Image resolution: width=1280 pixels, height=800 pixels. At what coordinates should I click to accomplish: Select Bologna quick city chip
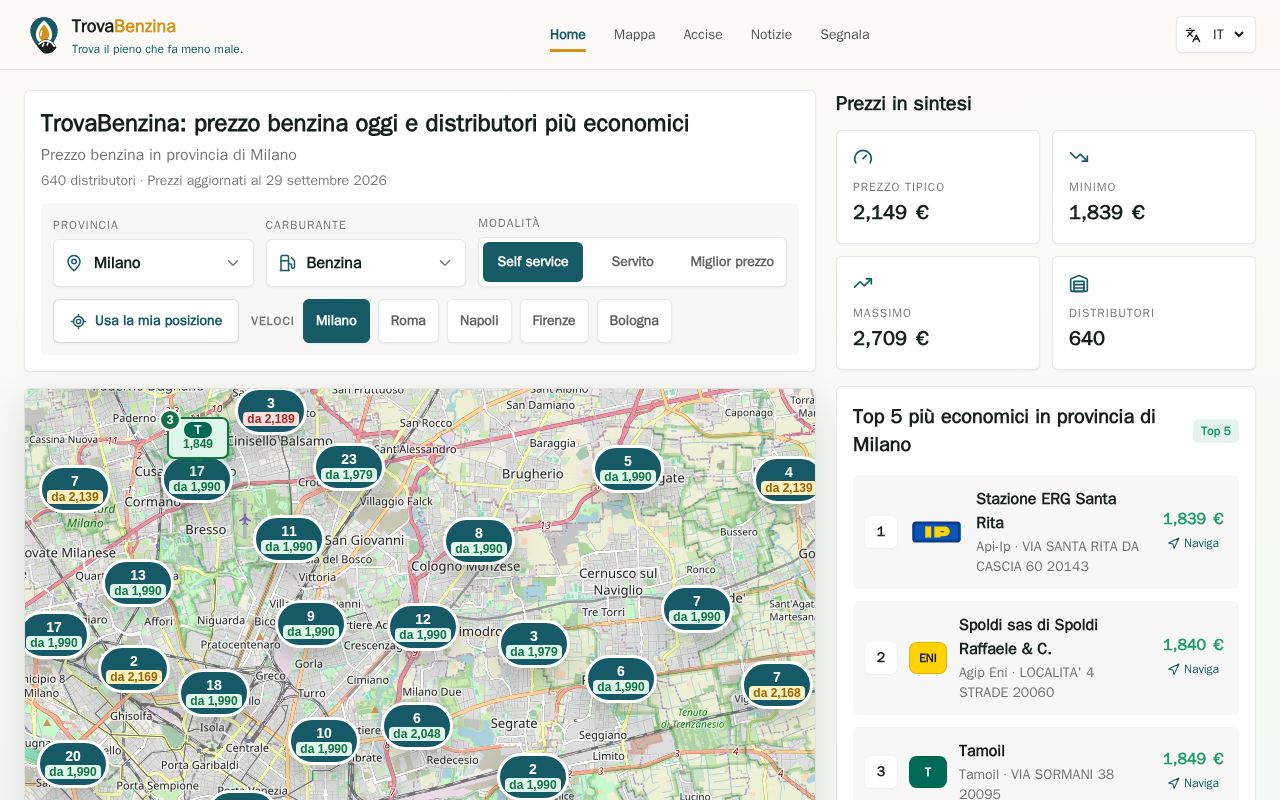634,321
